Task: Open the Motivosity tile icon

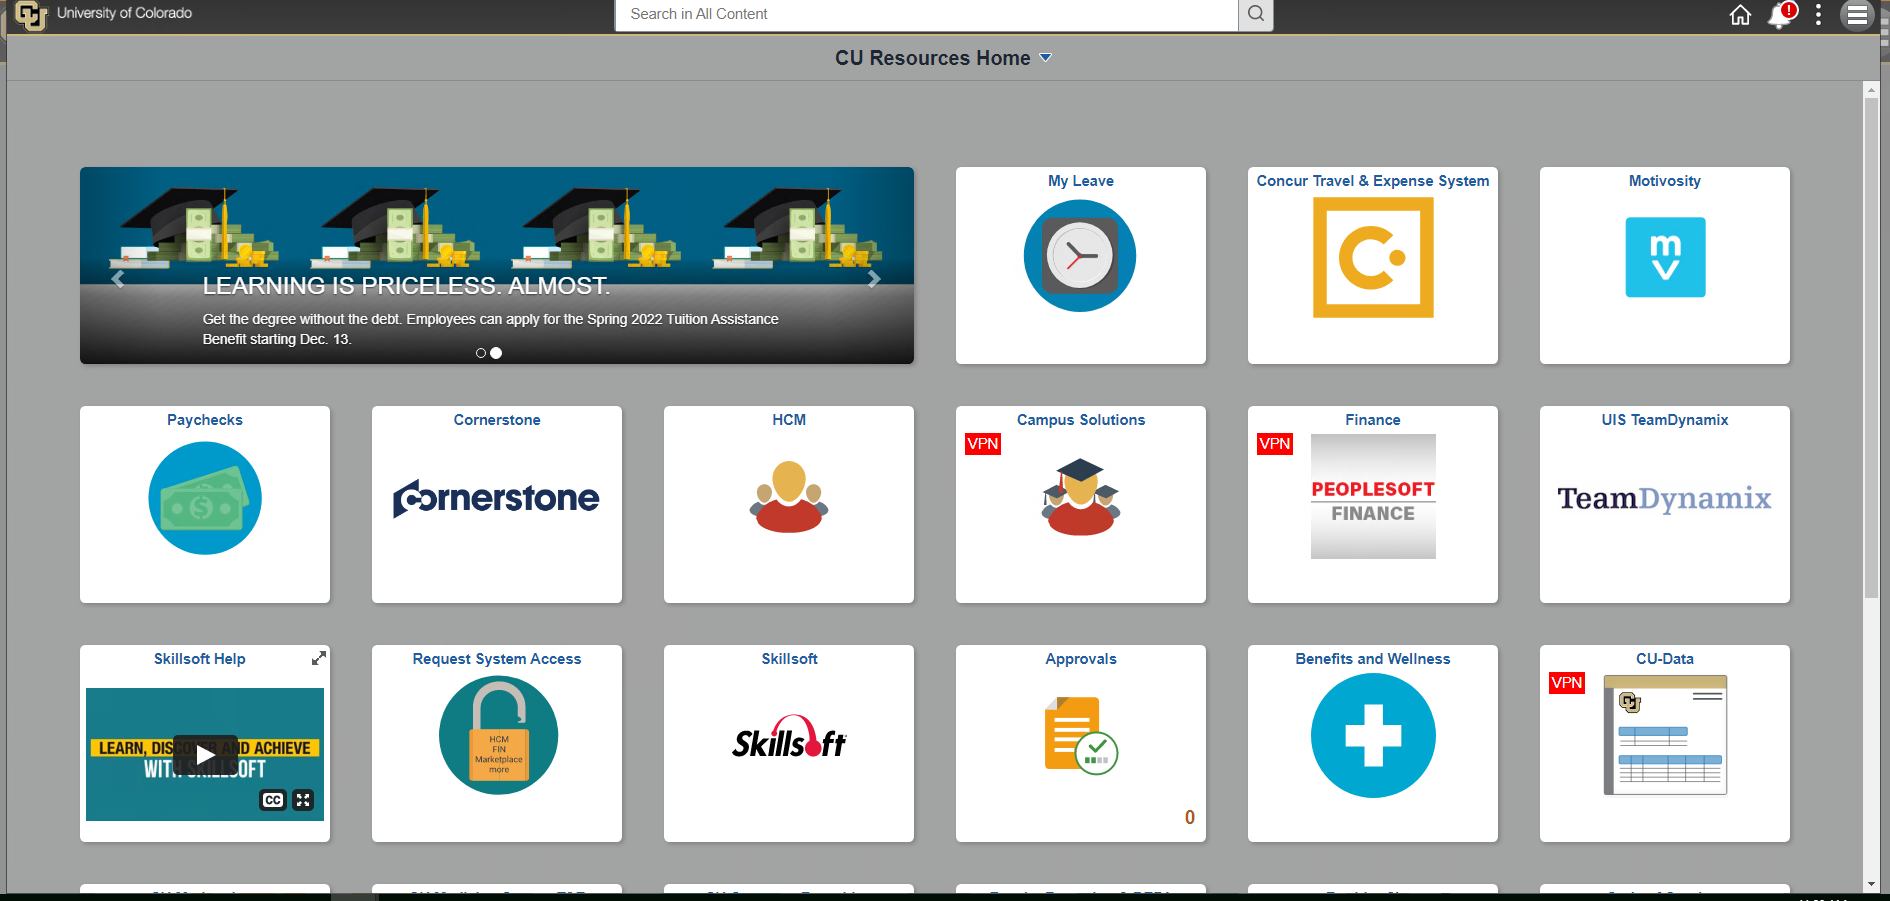Action: (x=1664, y=257)
